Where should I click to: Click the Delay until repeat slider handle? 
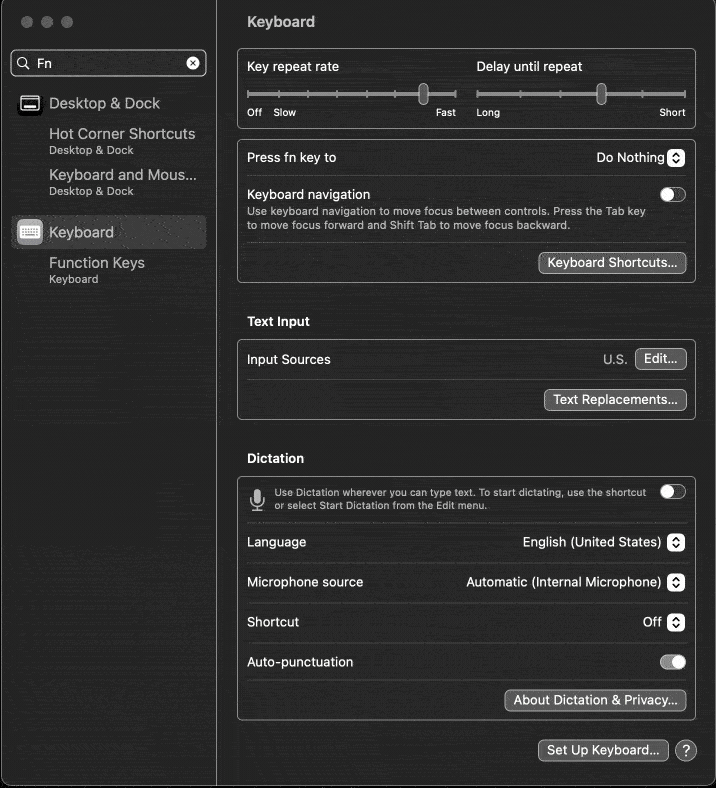coord(601,94)
